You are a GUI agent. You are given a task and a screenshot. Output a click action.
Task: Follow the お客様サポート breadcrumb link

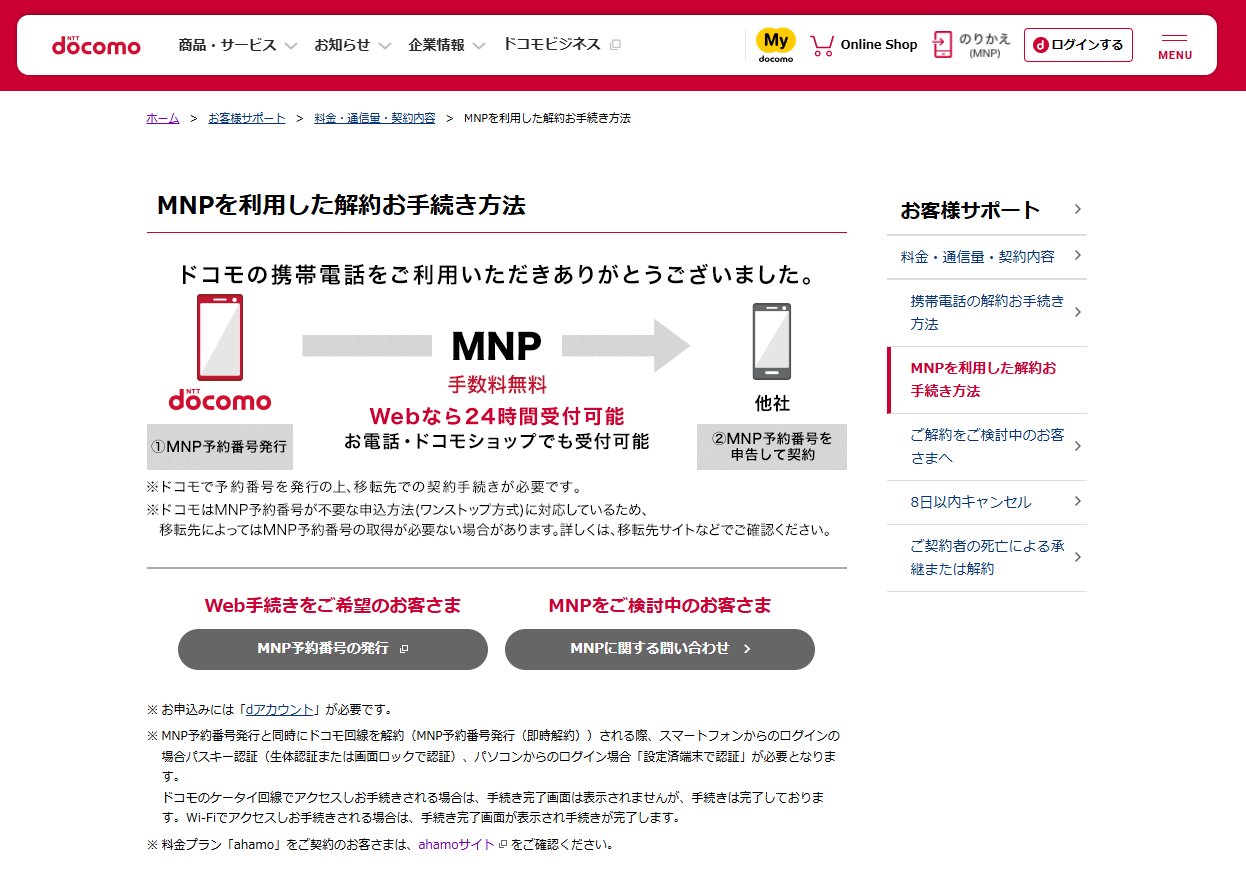247,118
